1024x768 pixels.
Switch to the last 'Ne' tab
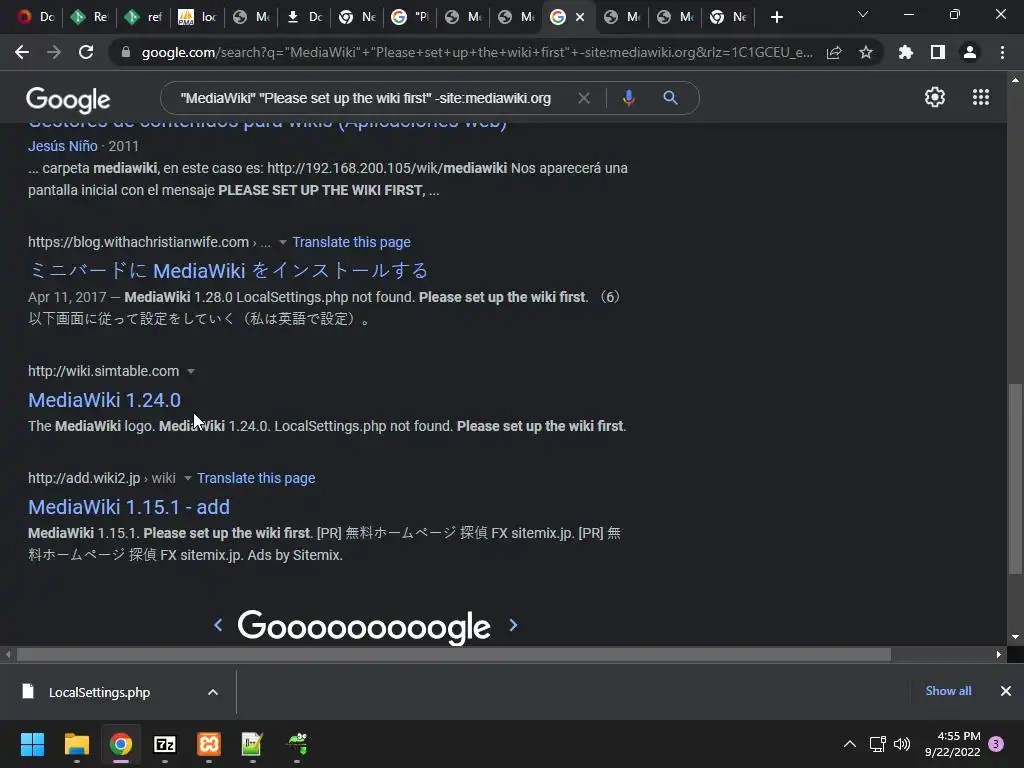coord(729,17)
